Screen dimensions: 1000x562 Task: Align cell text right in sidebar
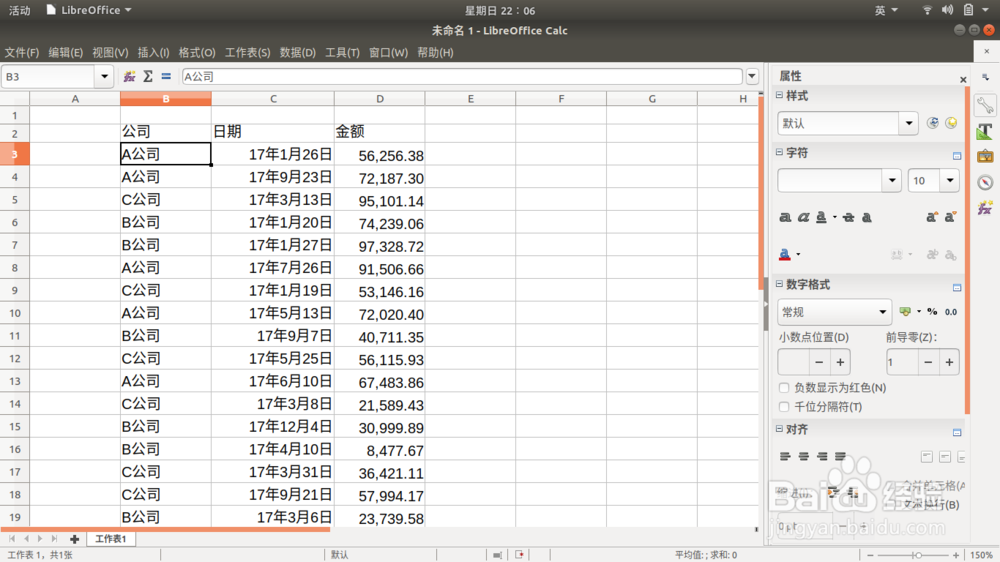point(822,456)
